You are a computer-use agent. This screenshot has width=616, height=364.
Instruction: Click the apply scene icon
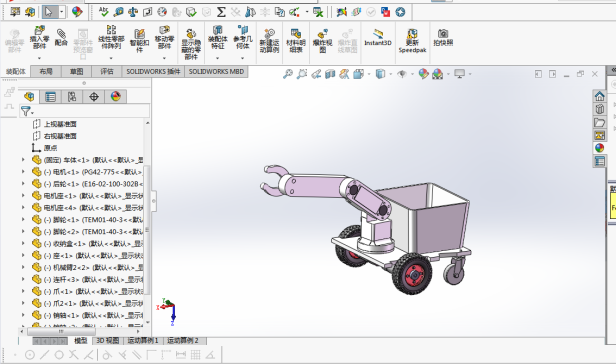point(438,74)
